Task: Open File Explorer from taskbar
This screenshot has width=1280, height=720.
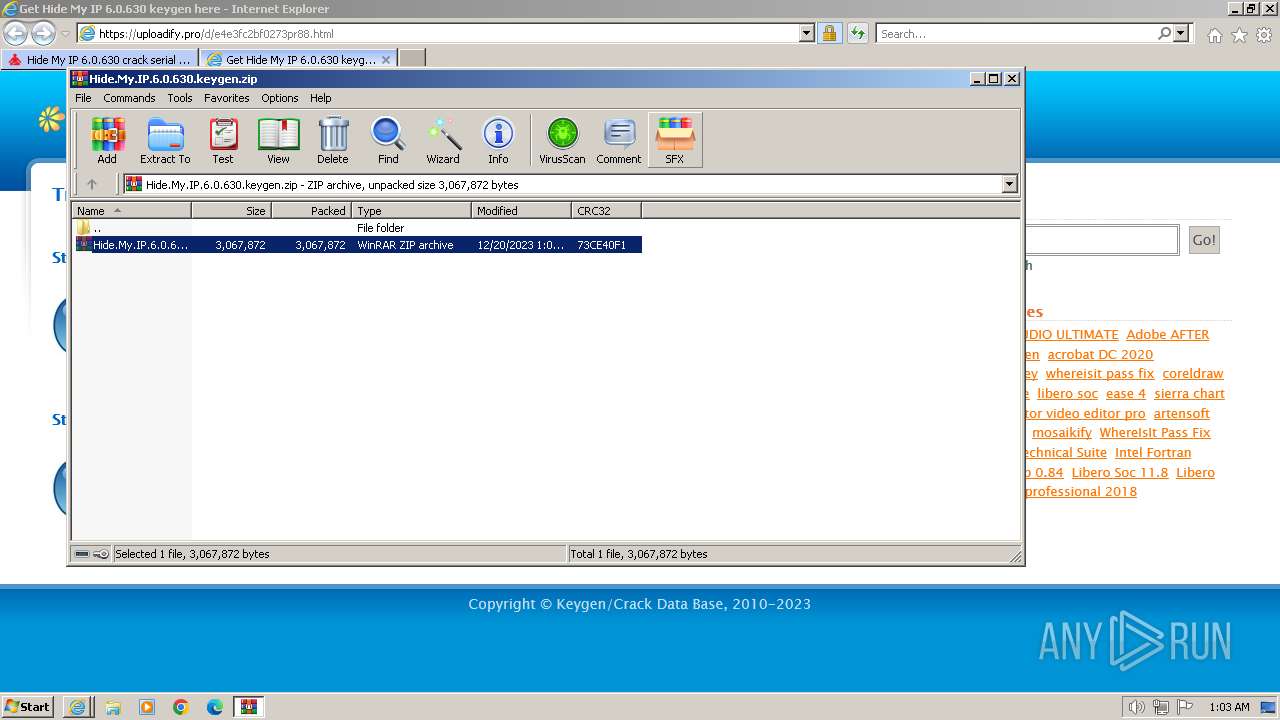Action: tap(113, 707)
